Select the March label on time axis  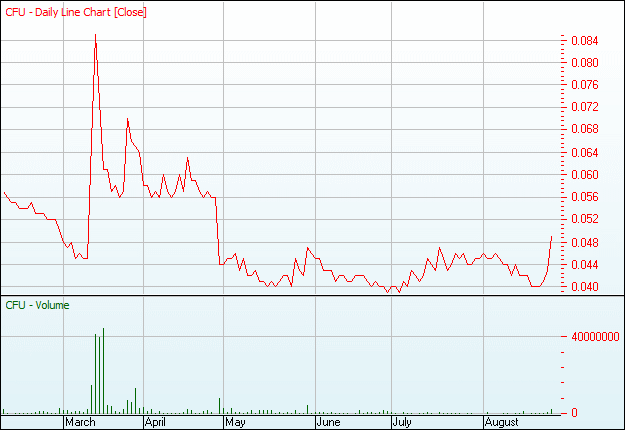80,422
